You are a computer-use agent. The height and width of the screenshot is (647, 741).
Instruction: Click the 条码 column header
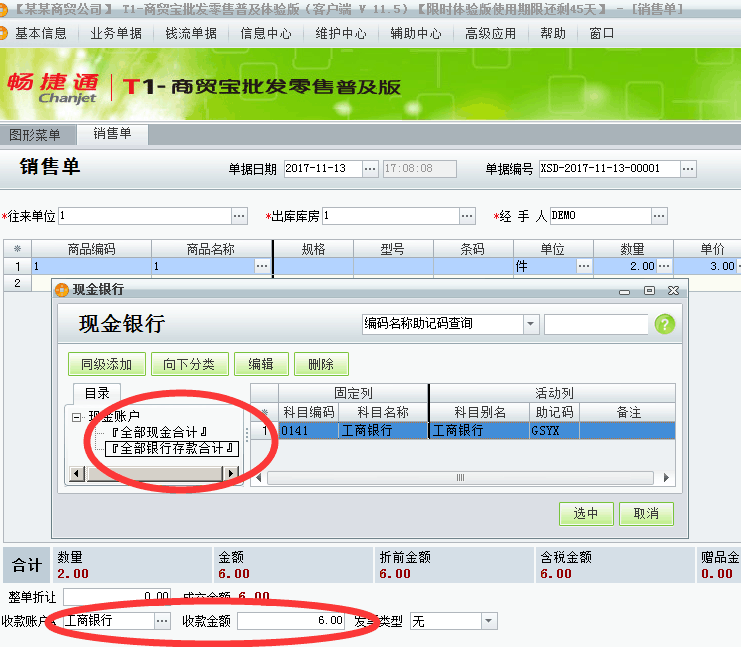(x=473, y=249)
